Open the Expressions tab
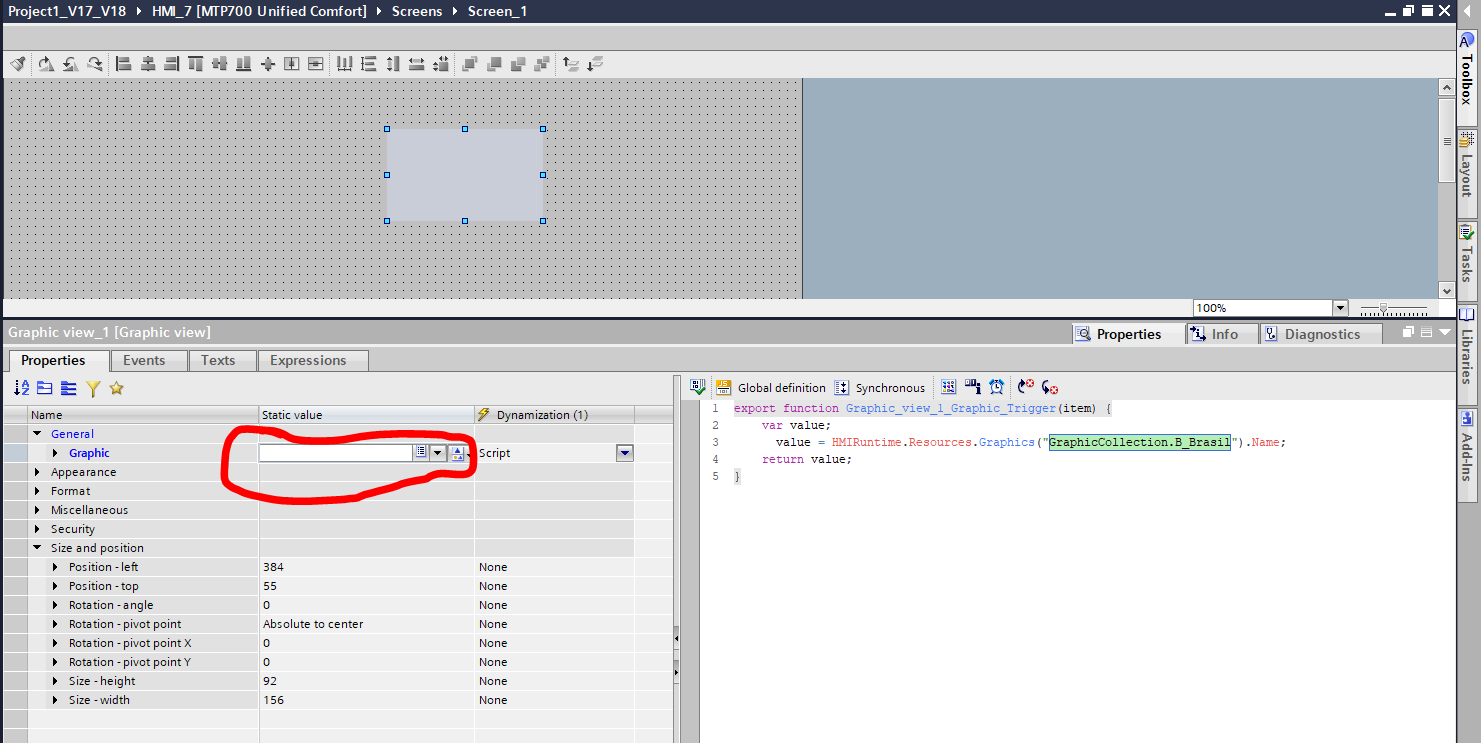Image resolution: width=1481 pixels, height=743 pixels. point(308,360)
